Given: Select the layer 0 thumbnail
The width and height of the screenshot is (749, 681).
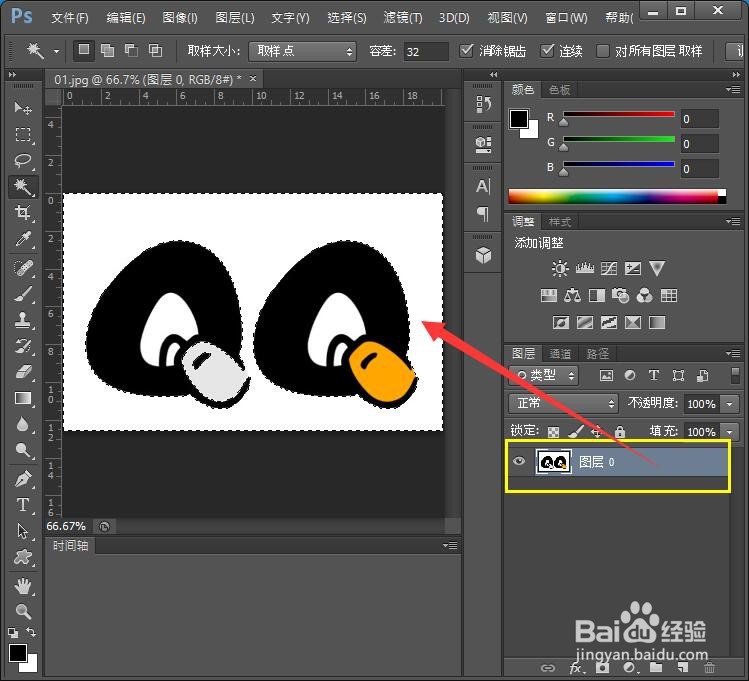Looking at the screenshot, I should [x=554, y=462].
